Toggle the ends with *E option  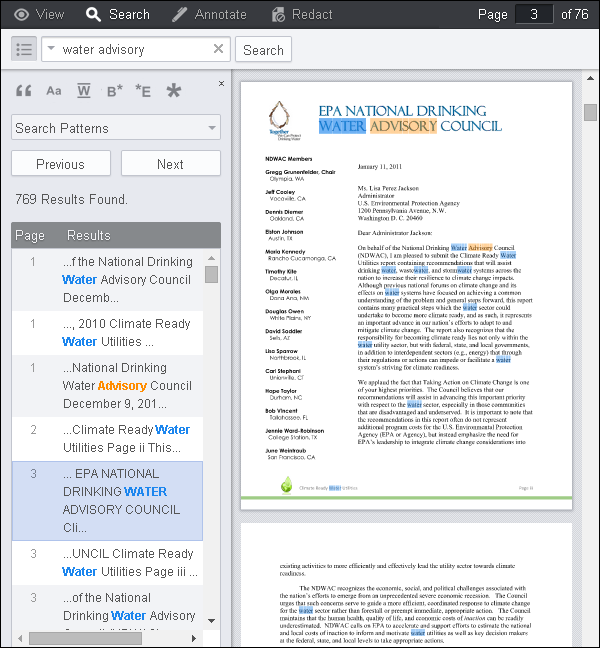143,91
